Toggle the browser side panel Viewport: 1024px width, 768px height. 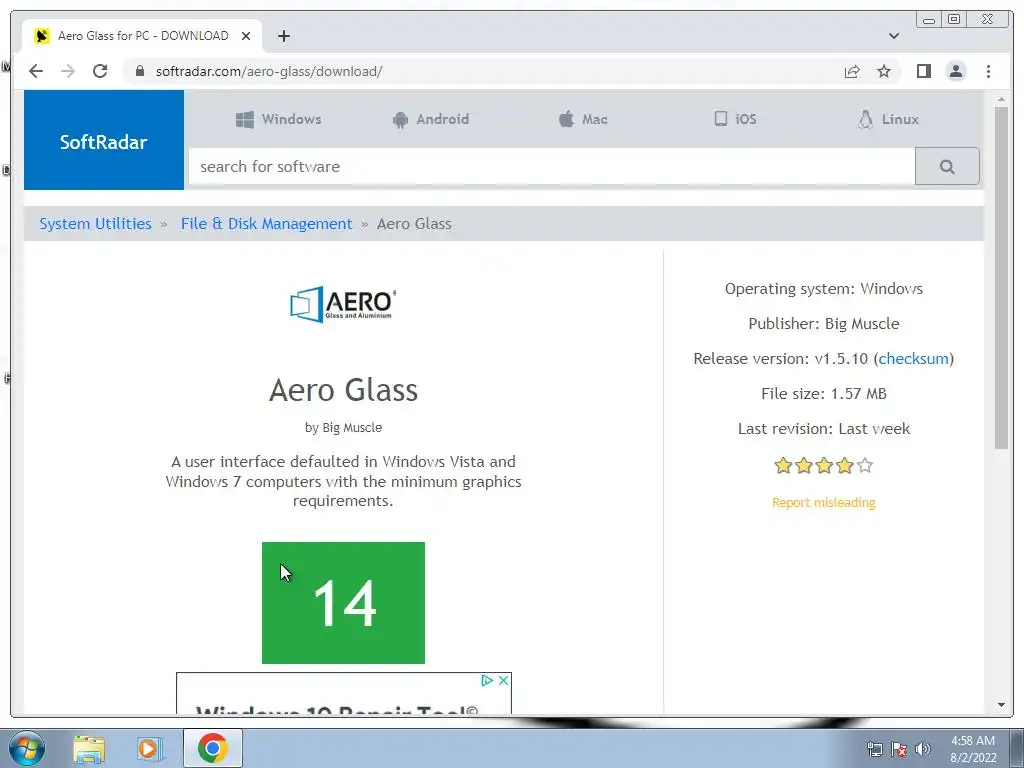pyautogui.click(x=923, y=71)
